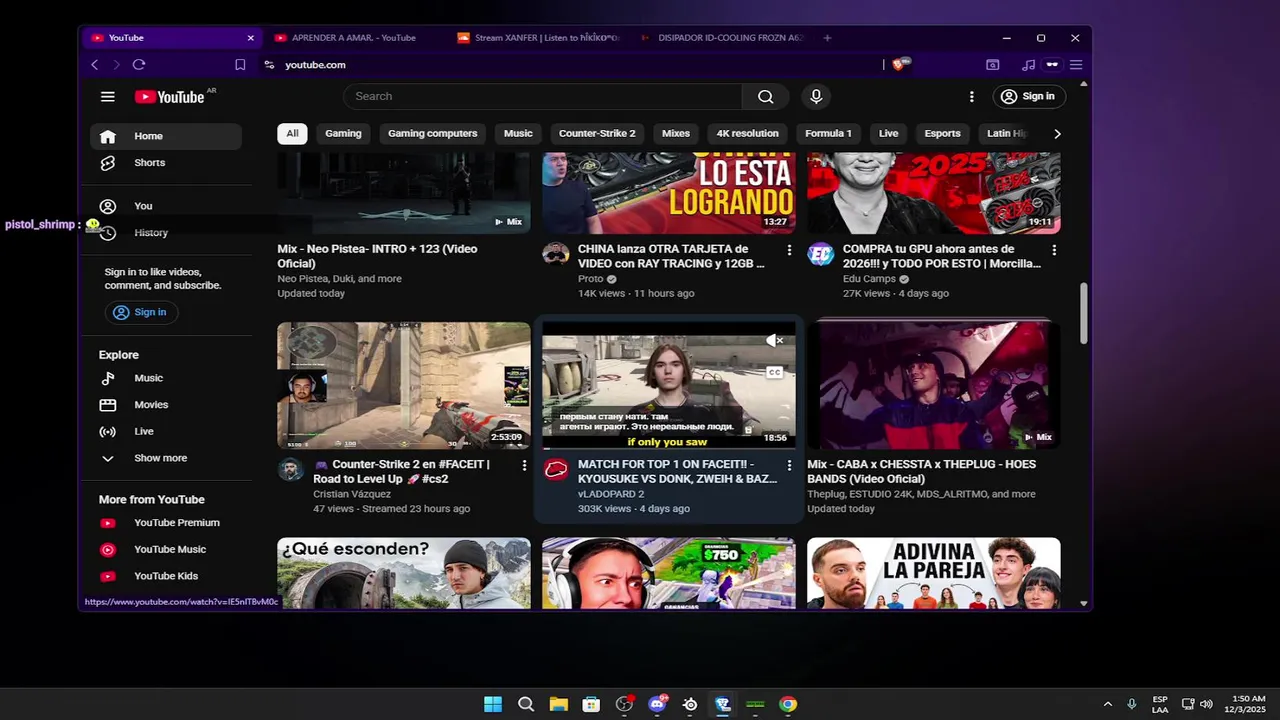Open YouTube Premium link
Screen dimensions: 1280x720
pos(166,522)
